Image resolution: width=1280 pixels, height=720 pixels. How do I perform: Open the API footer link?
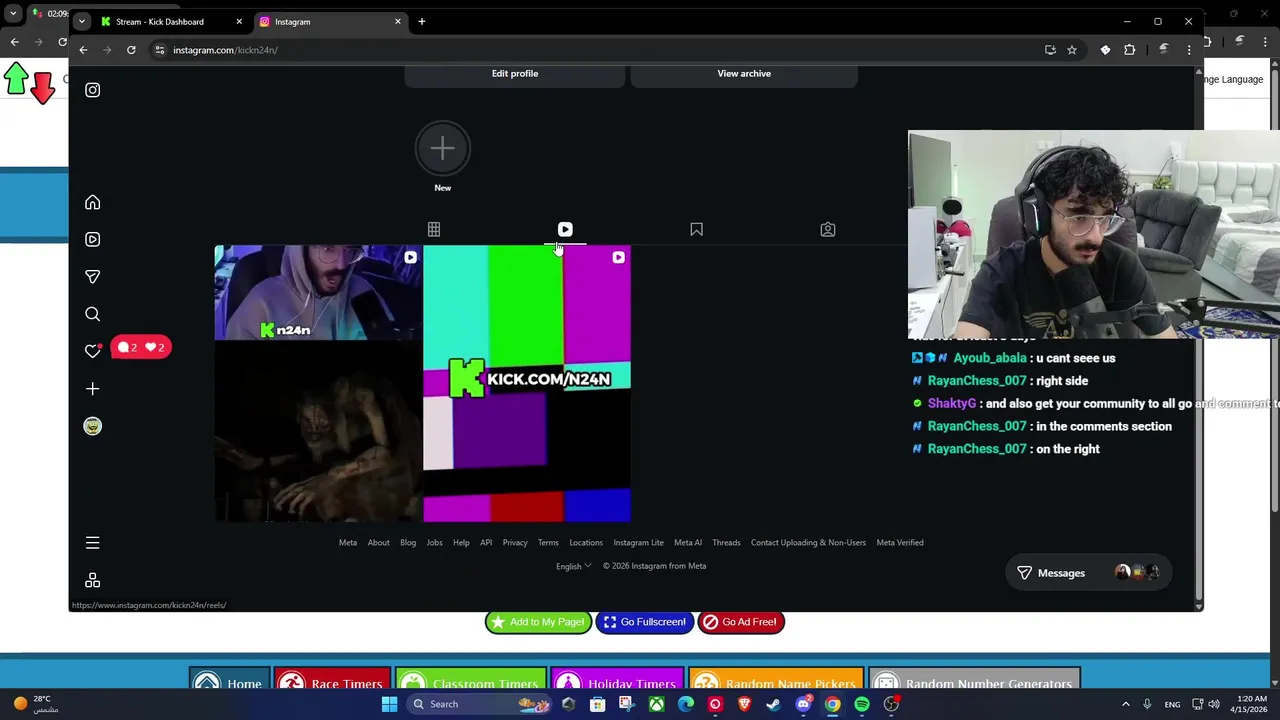point(486,543)
